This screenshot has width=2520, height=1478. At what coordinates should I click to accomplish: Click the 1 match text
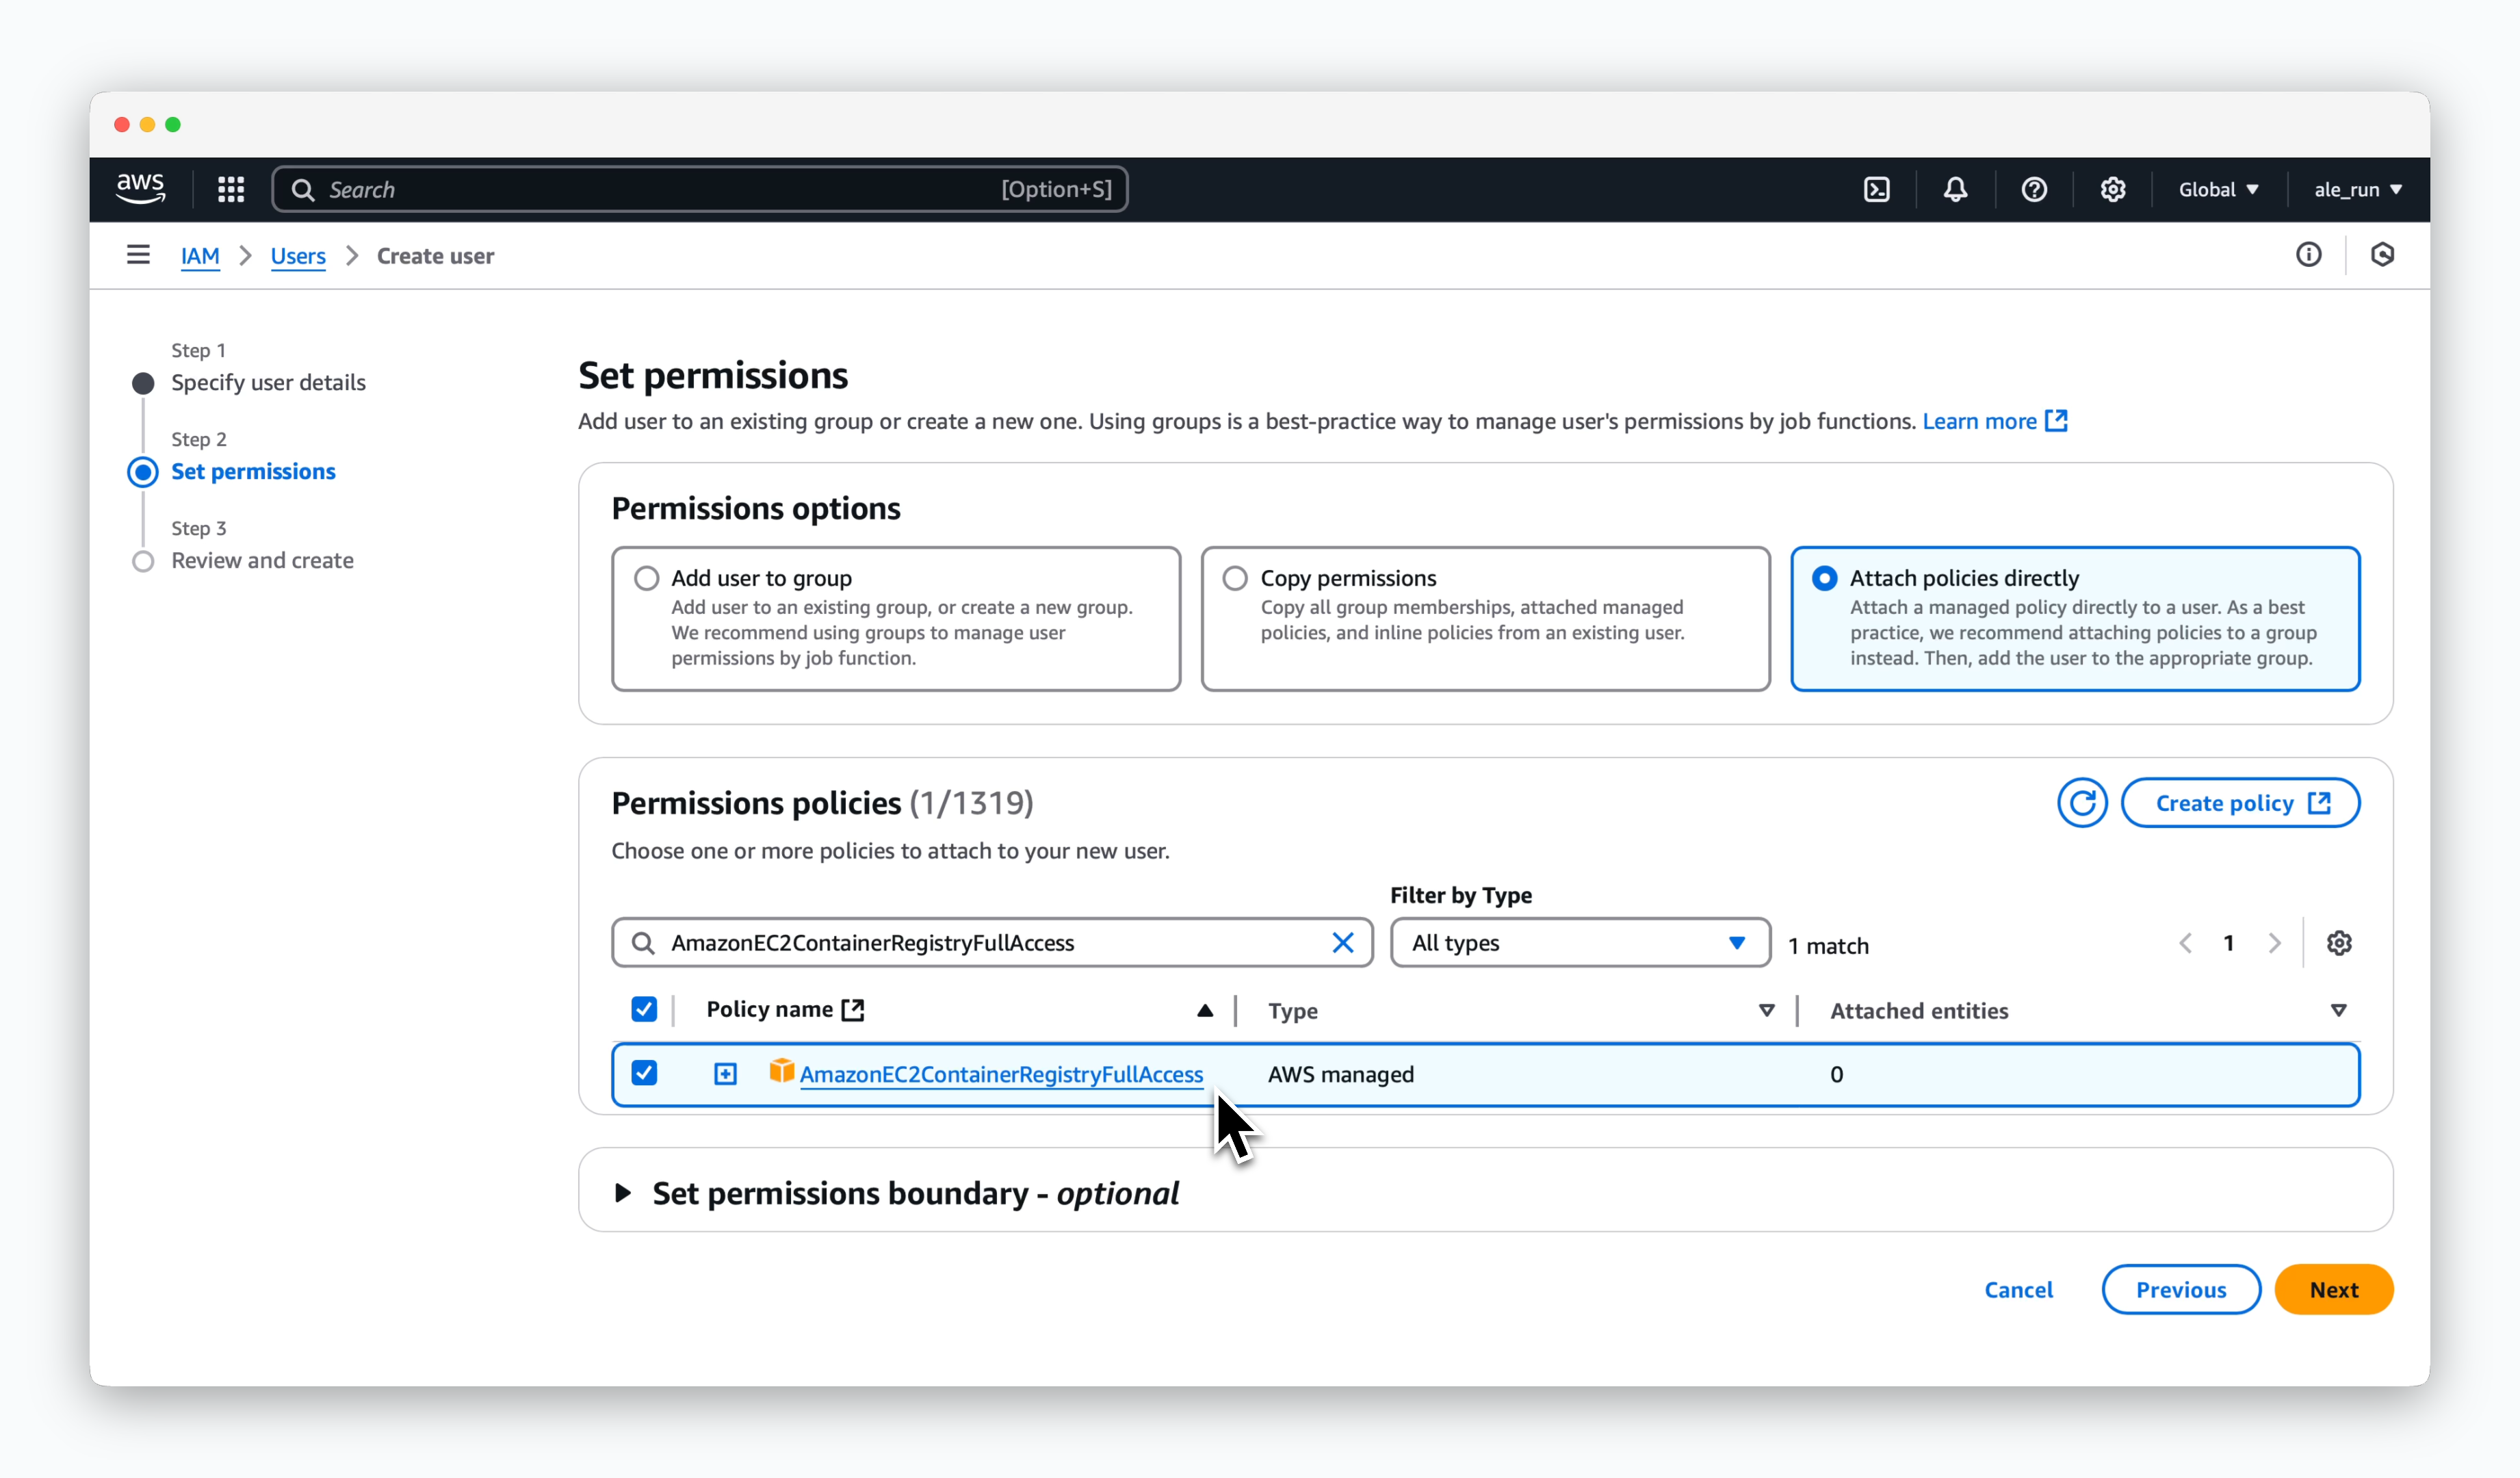[x=1828, y=946]
